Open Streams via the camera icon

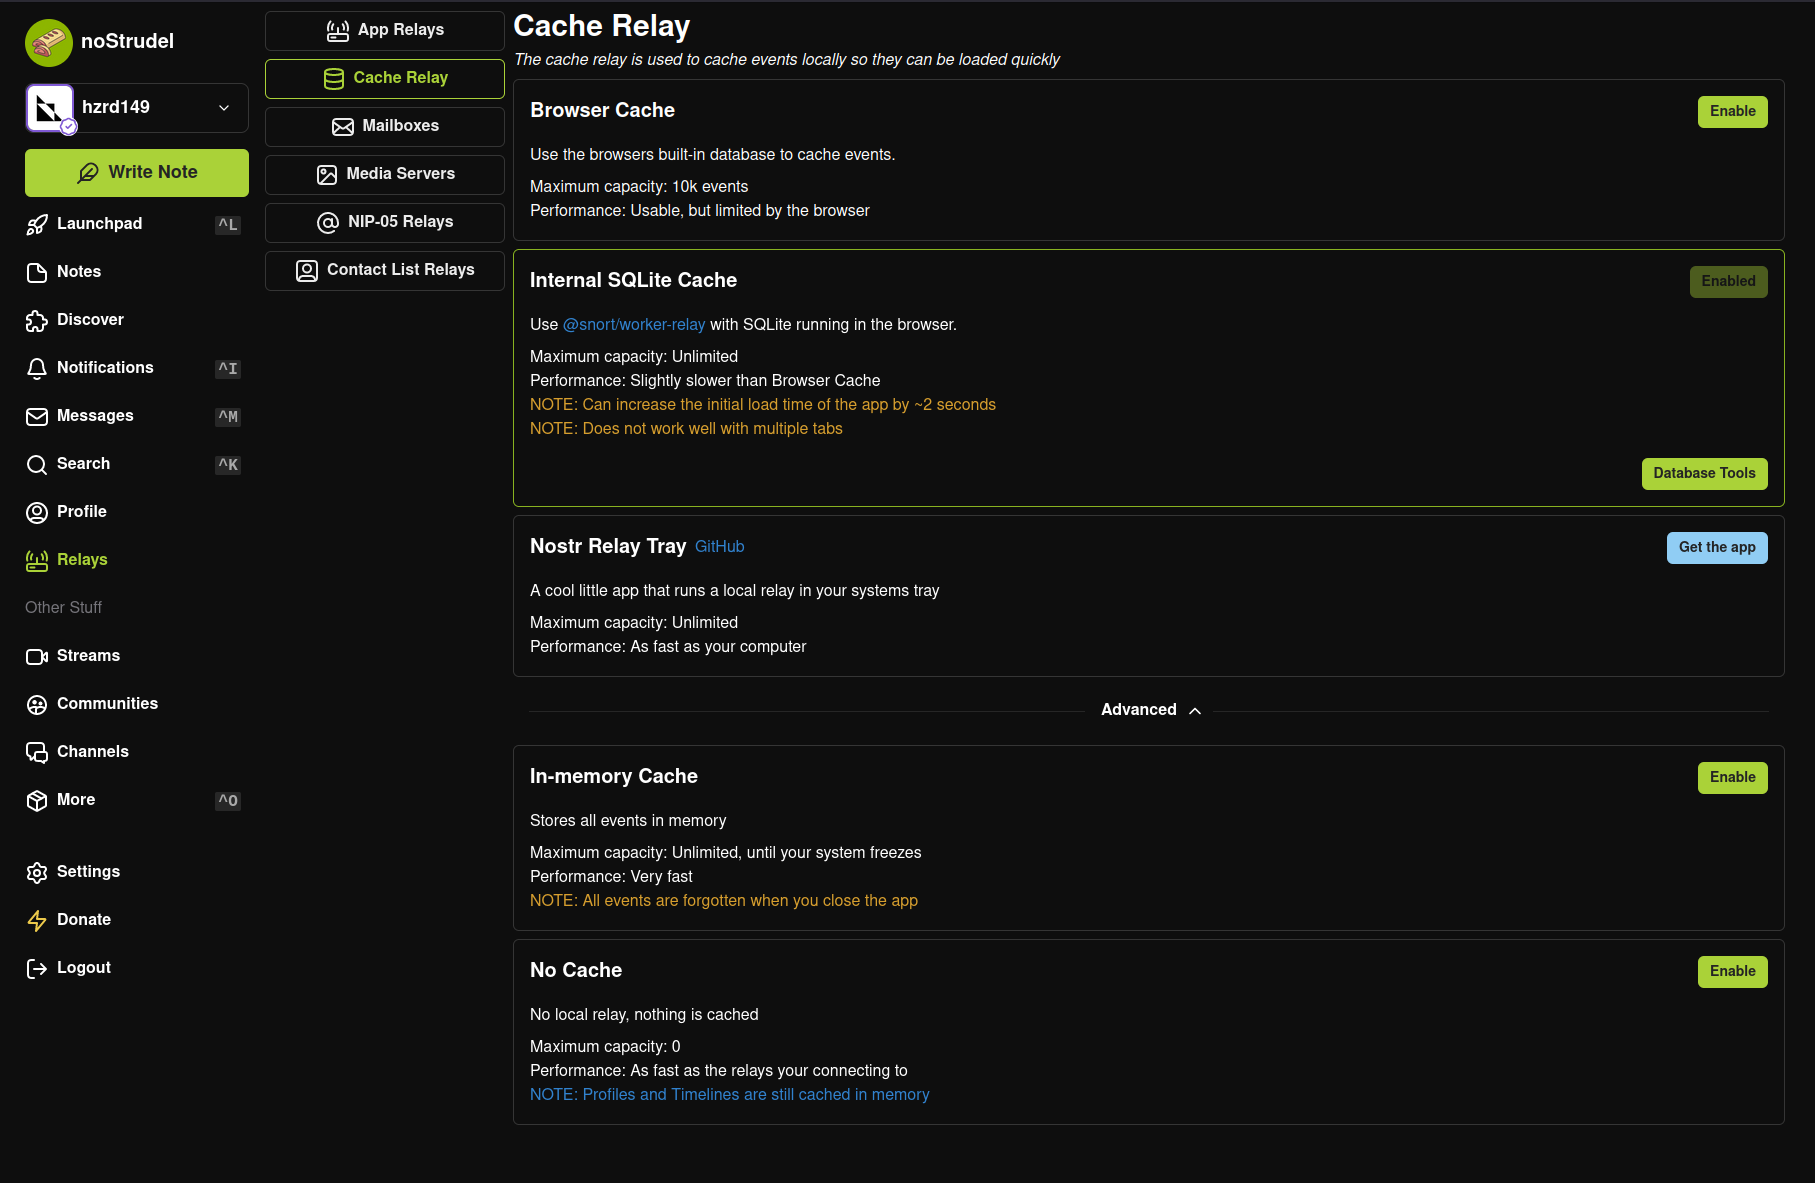pos(37,657)
